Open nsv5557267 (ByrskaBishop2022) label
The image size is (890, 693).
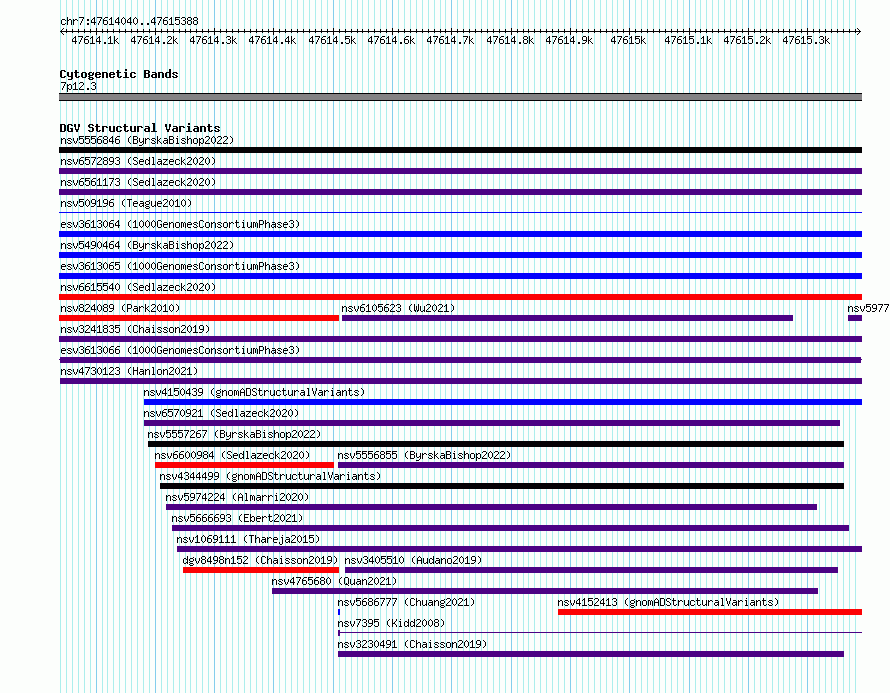(x=234, y=434)
